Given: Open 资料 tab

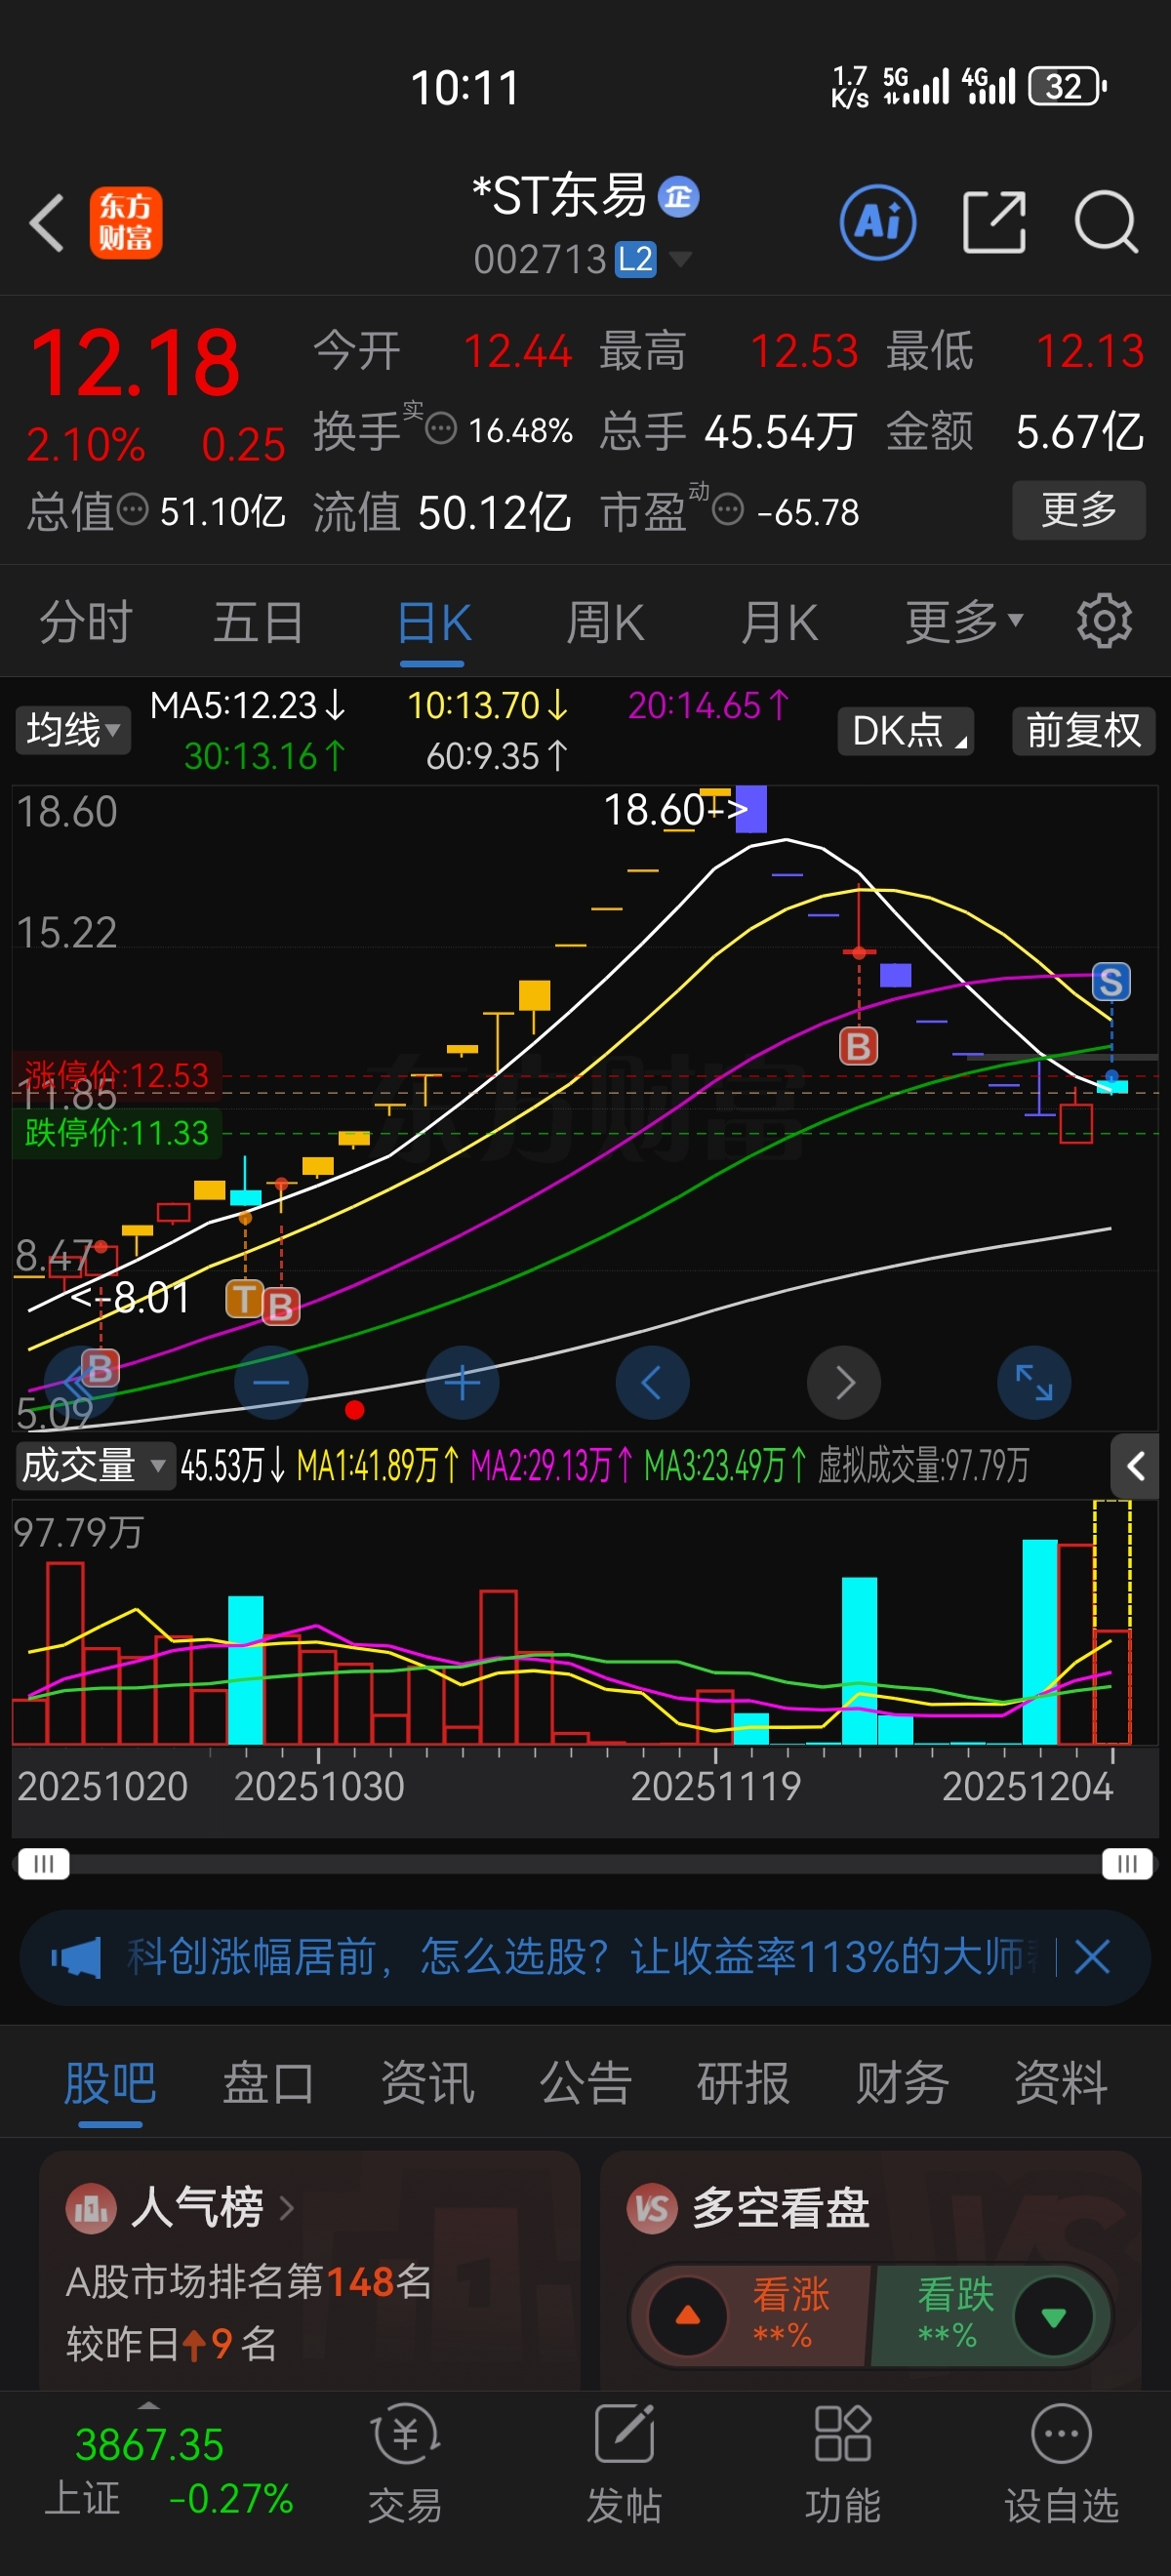Looking at the screenshot, I should point(1060,2084).
